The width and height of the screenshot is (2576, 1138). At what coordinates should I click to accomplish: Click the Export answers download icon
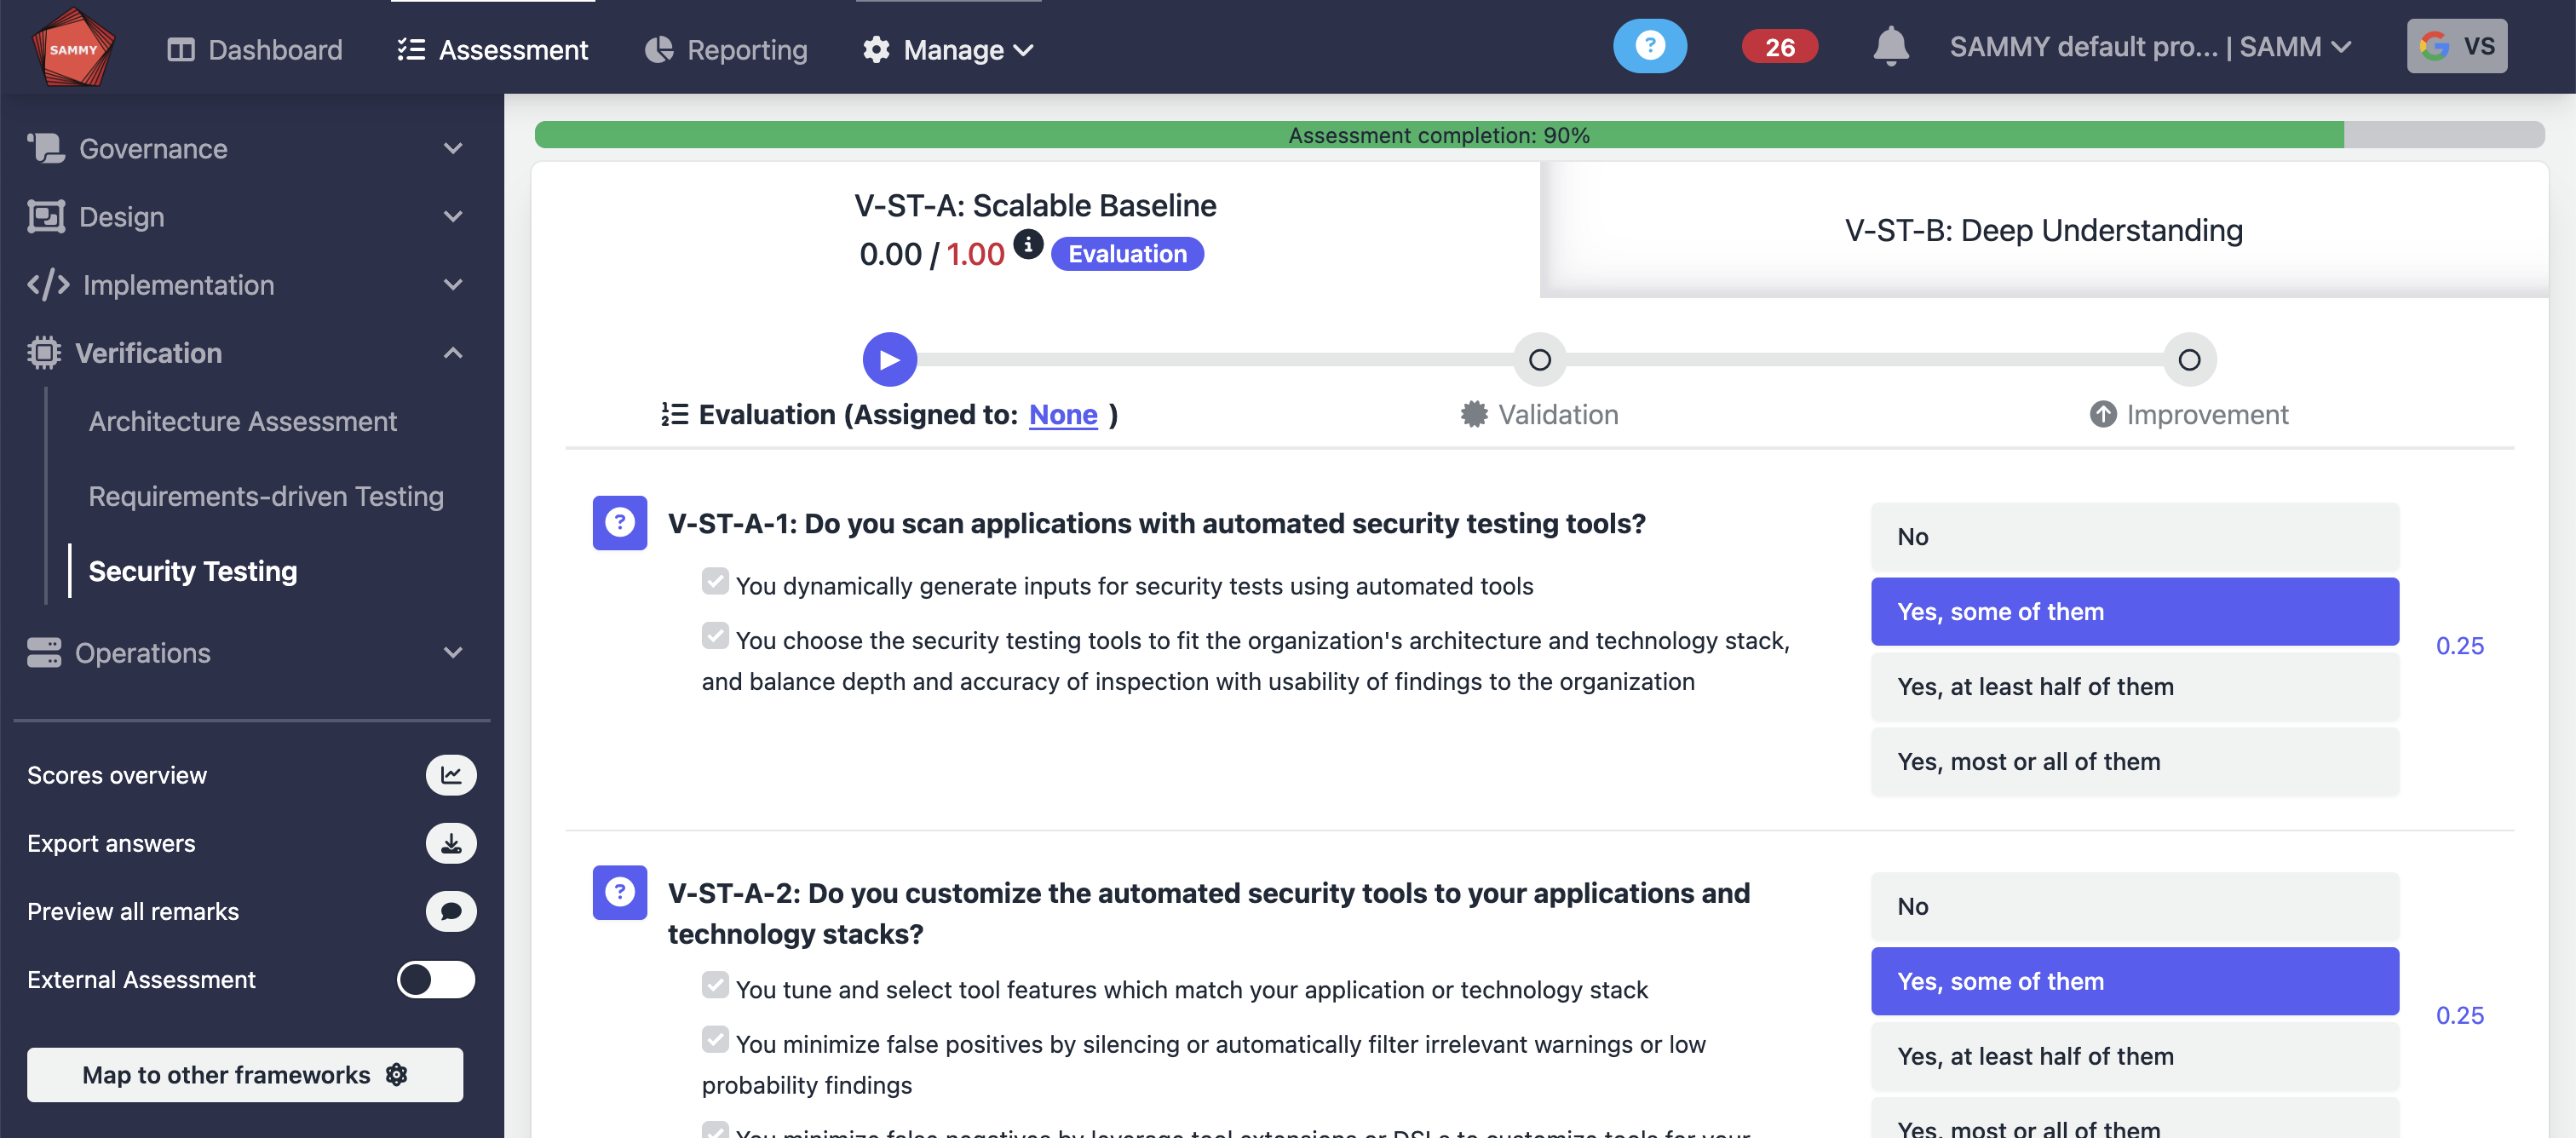click(451, 843)
